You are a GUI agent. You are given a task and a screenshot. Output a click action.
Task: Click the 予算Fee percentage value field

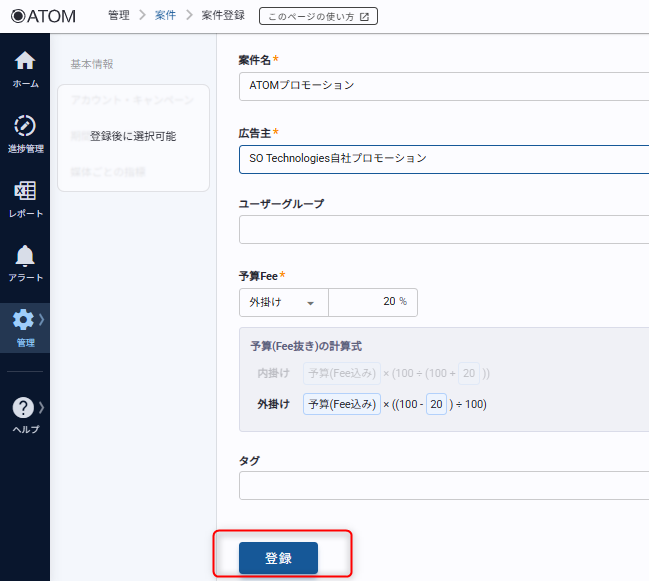(372, 302)
